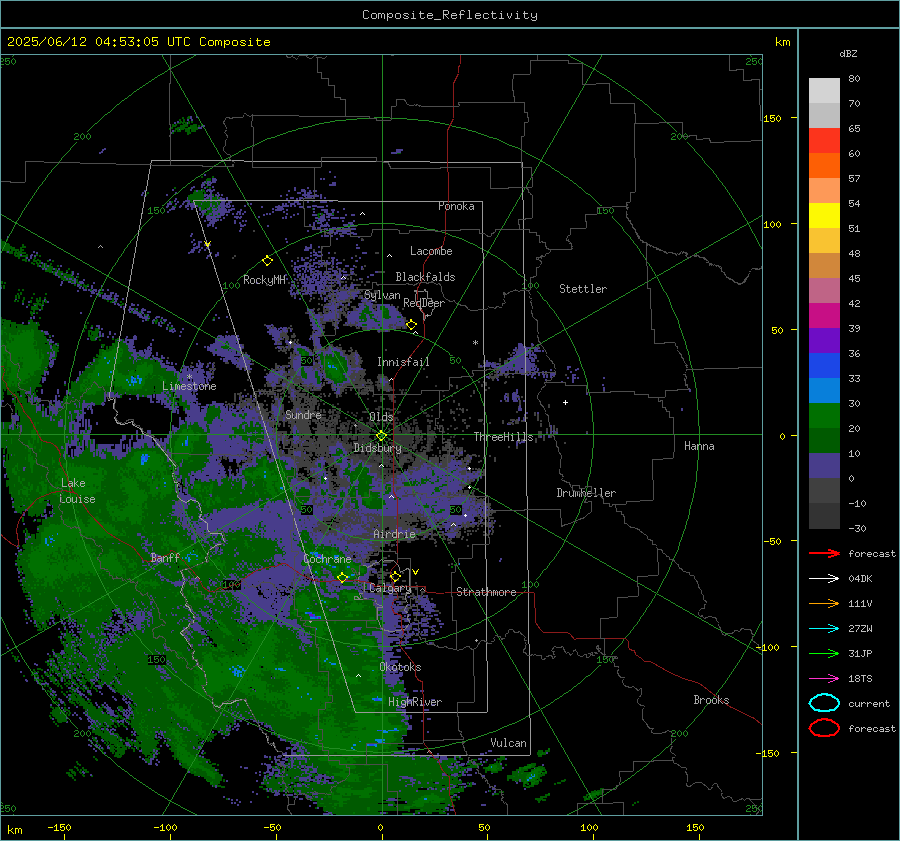Screen dimensions: 900x841
Task: Click the Drumheller city label
Action: point(586,493)
